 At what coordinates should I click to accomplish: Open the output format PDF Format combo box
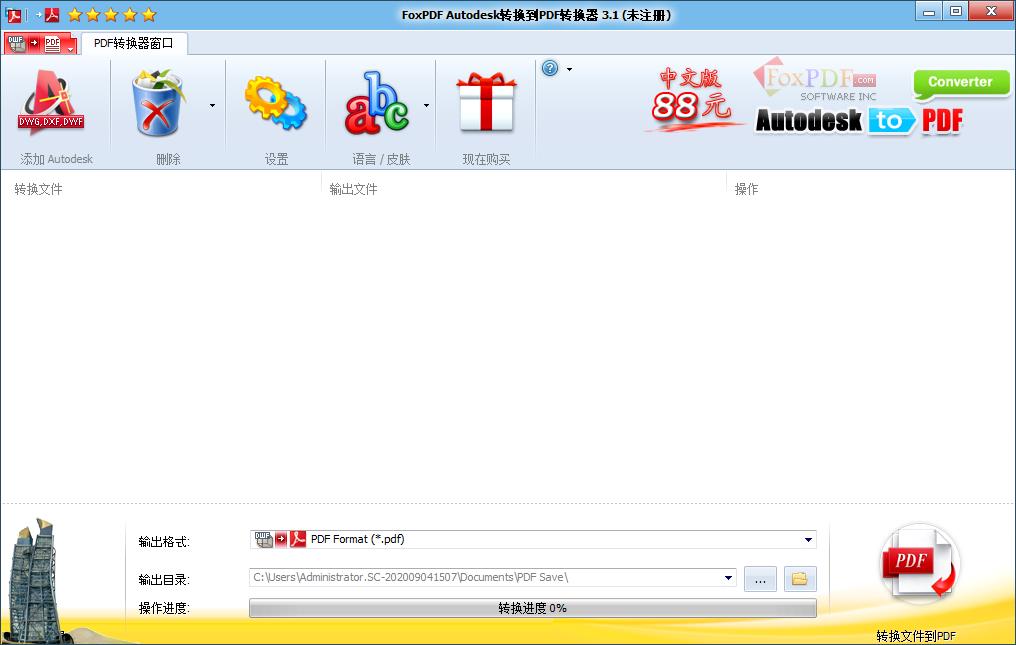click(x=533, y=539)
